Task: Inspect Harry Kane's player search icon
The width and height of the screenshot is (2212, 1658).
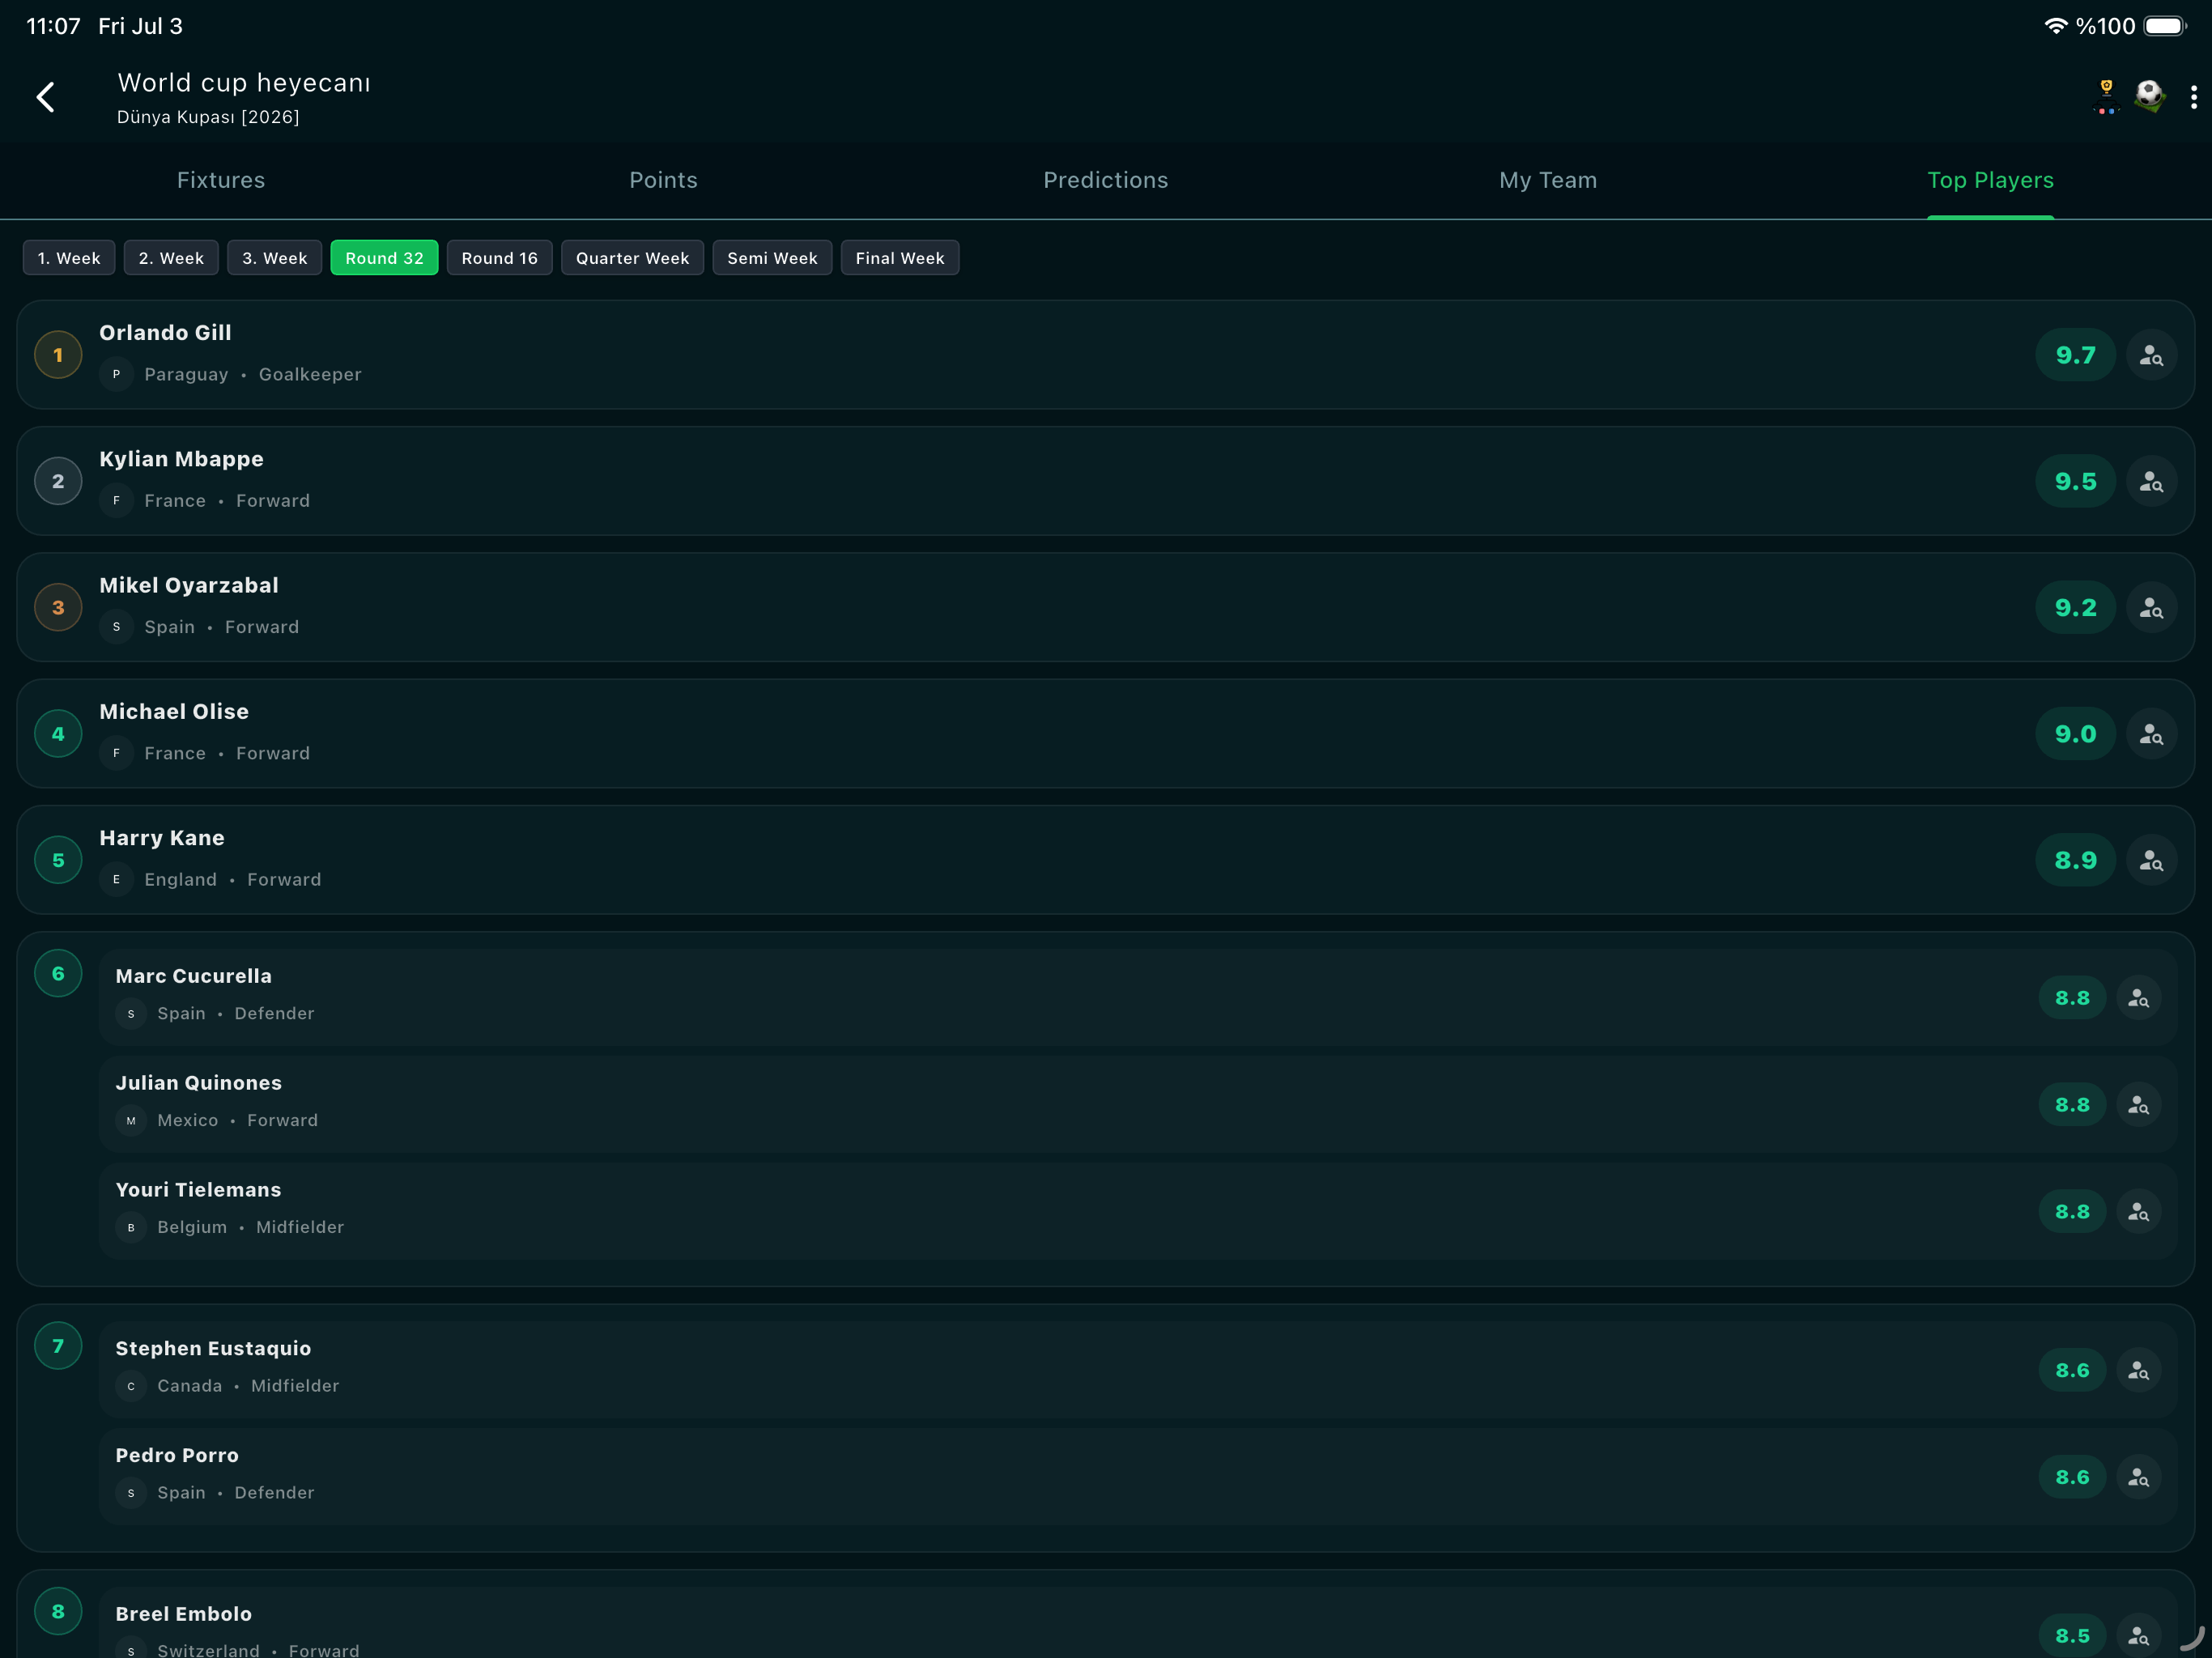Action: (x=2151, y=860)
